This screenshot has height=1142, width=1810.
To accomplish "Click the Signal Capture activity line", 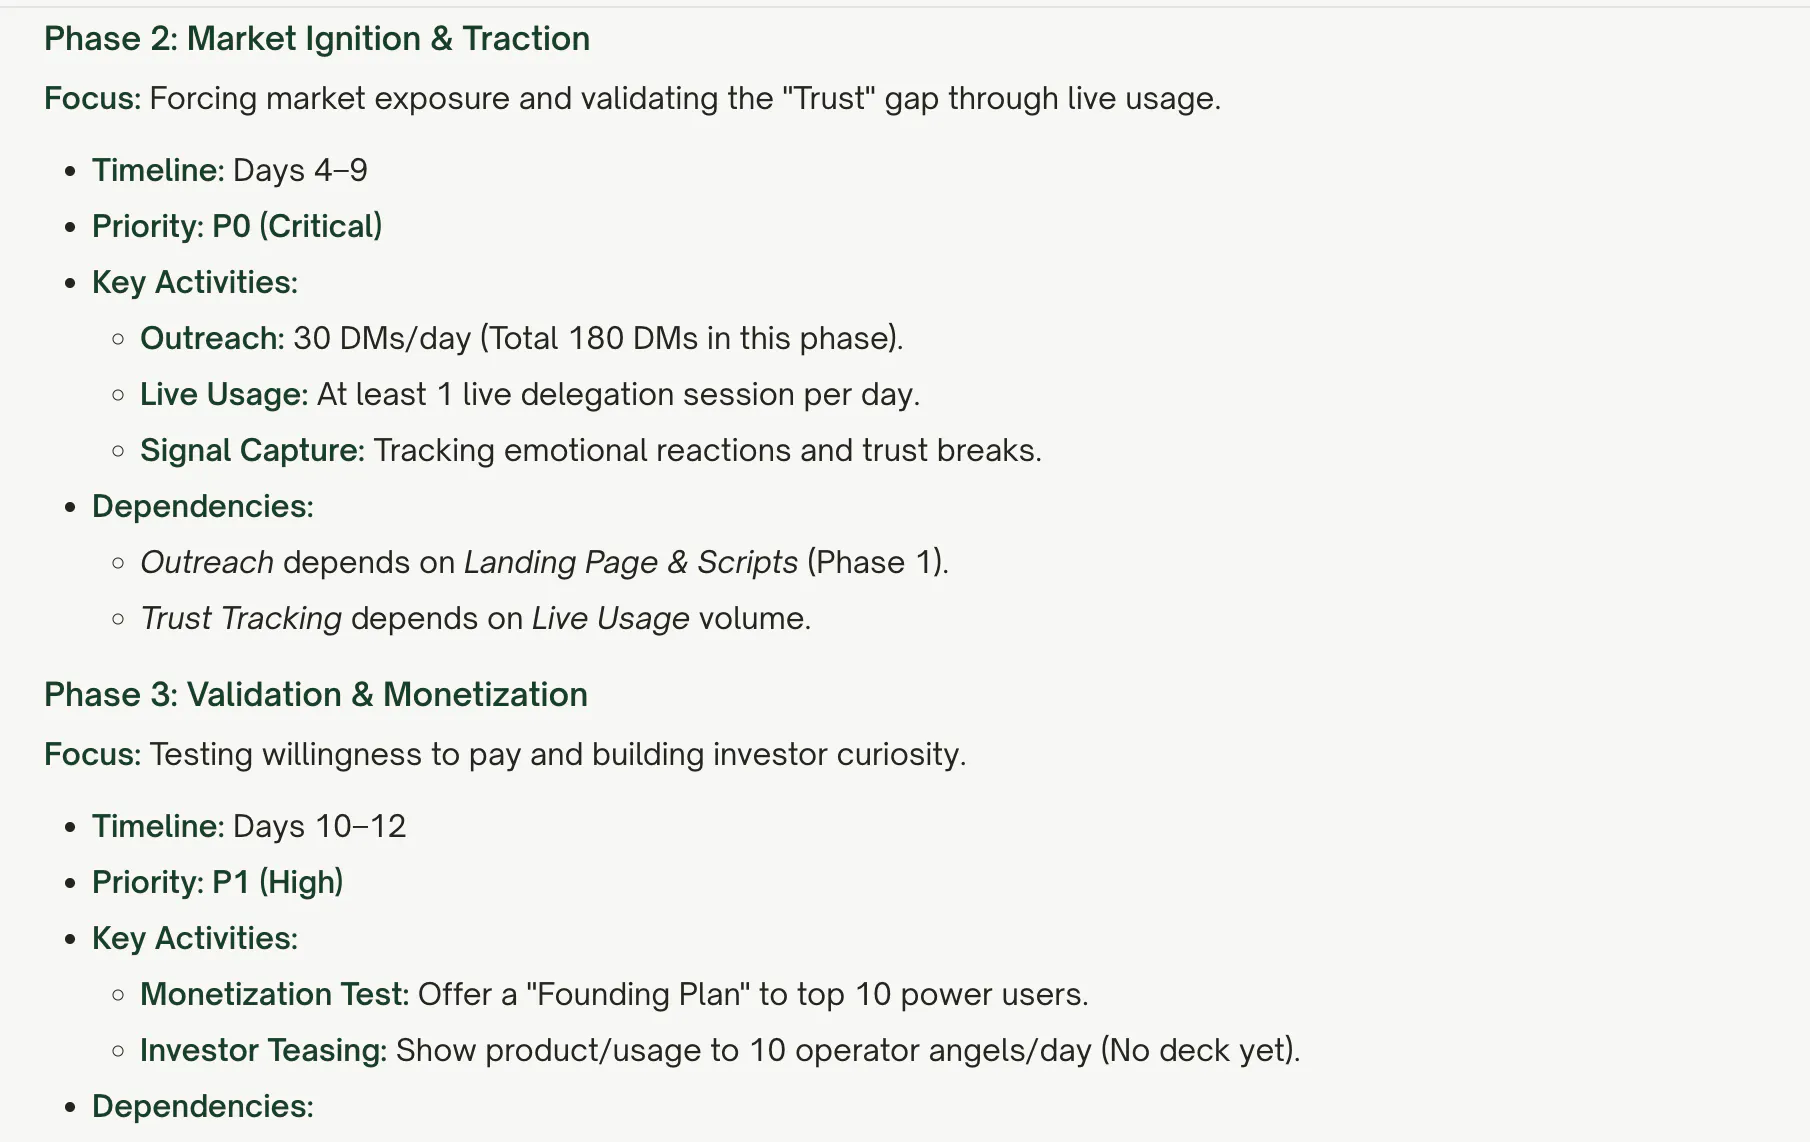I will tap(591, 450).
